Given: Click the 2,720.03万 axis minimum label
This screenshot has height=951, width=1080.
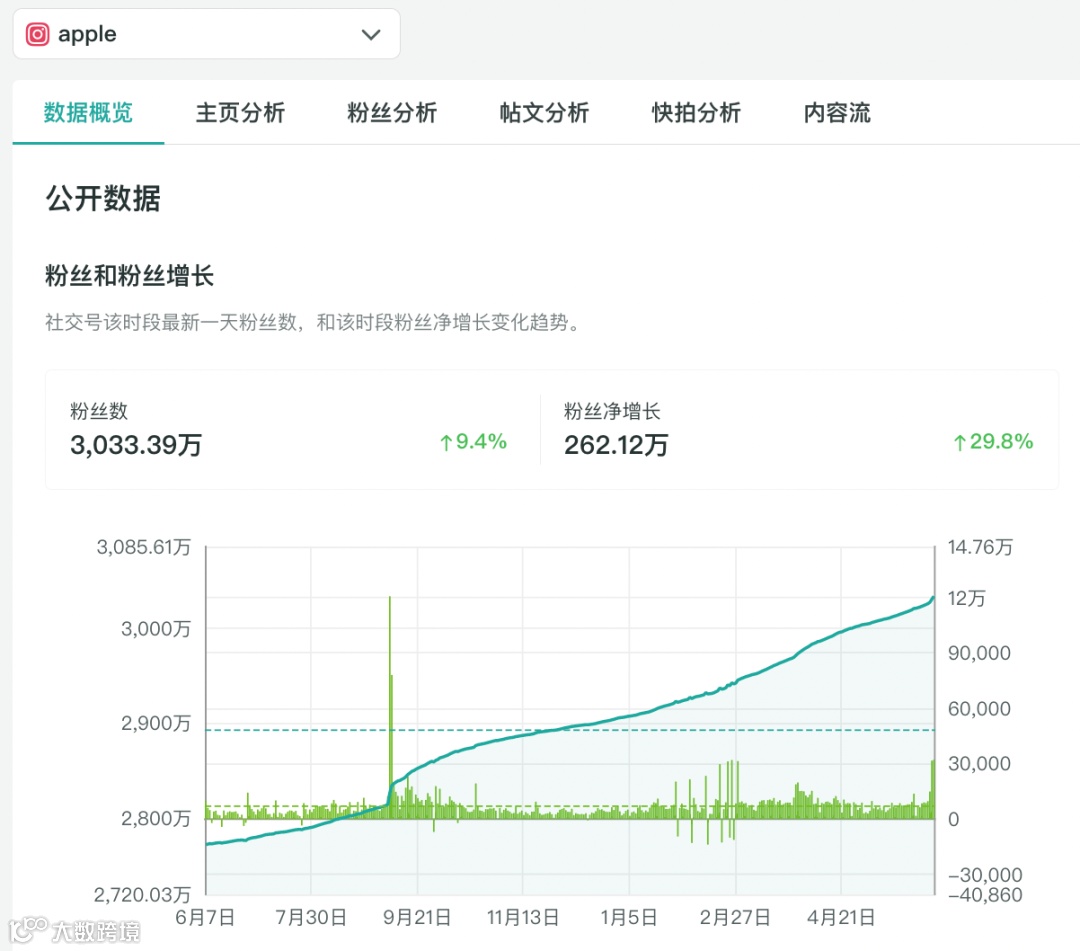Looking at the screenshot, I should coord(142,895).
